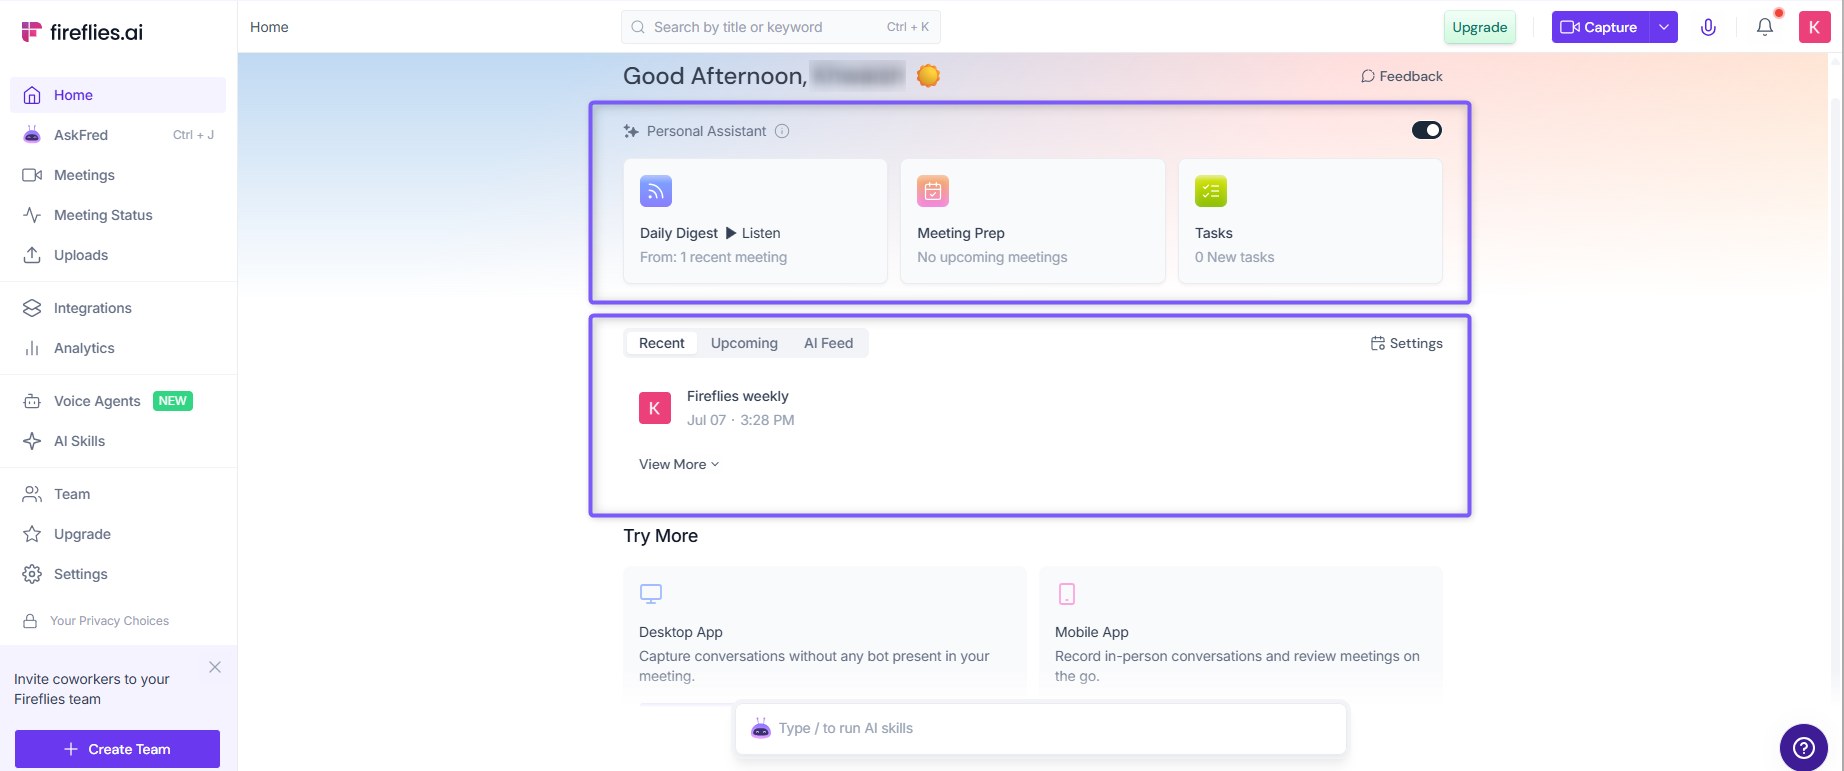Dismiss the invite coworkers banner
This screenshot has width=1844, height=771.
[x=215, y=667]
